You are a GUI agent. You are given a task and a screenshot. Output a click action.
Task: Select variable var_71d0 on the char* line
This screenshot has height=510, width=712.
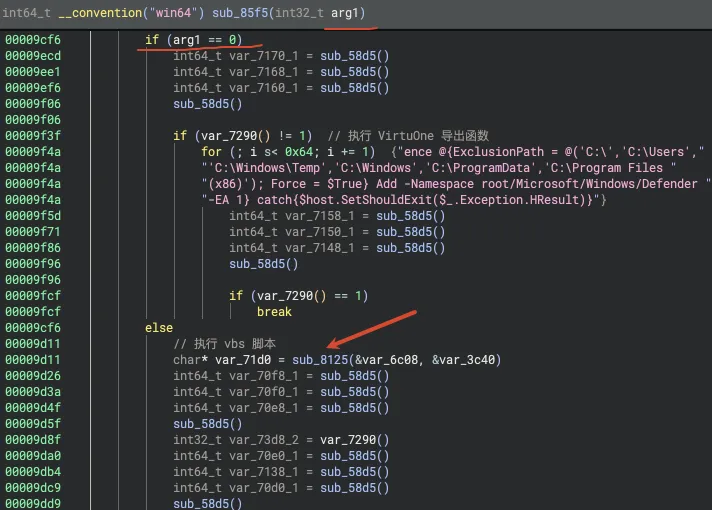click(x=243, y=360)
